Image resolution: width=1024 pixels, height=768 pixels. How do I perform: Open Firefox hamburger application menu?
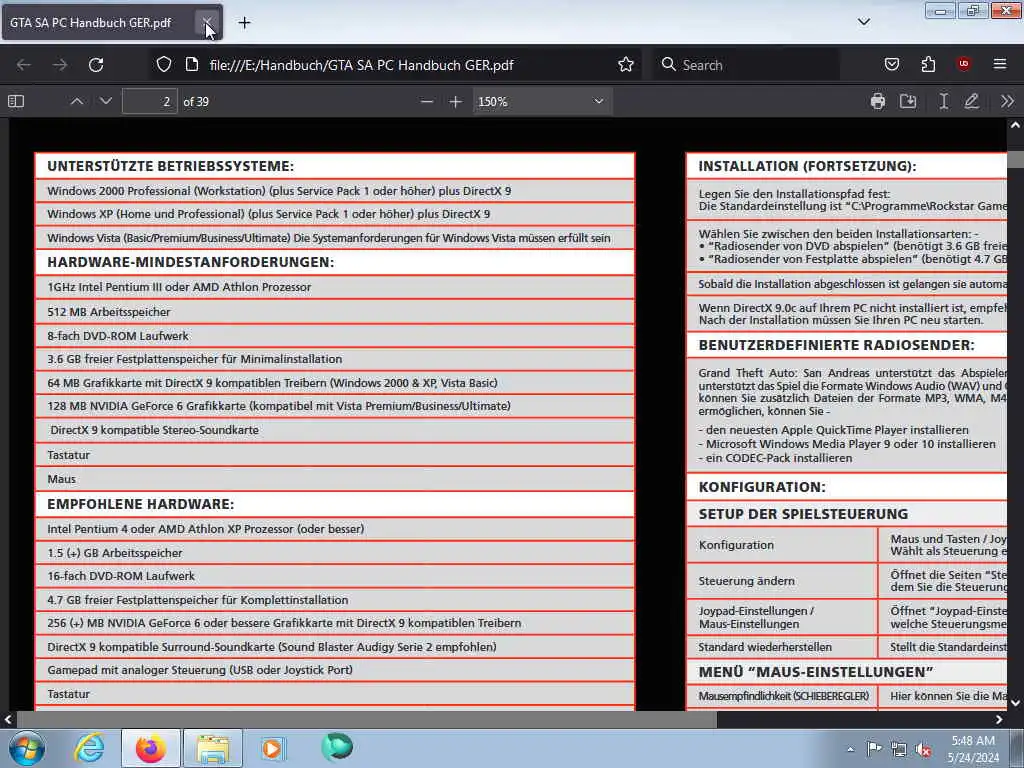[x=1000, y=64]
